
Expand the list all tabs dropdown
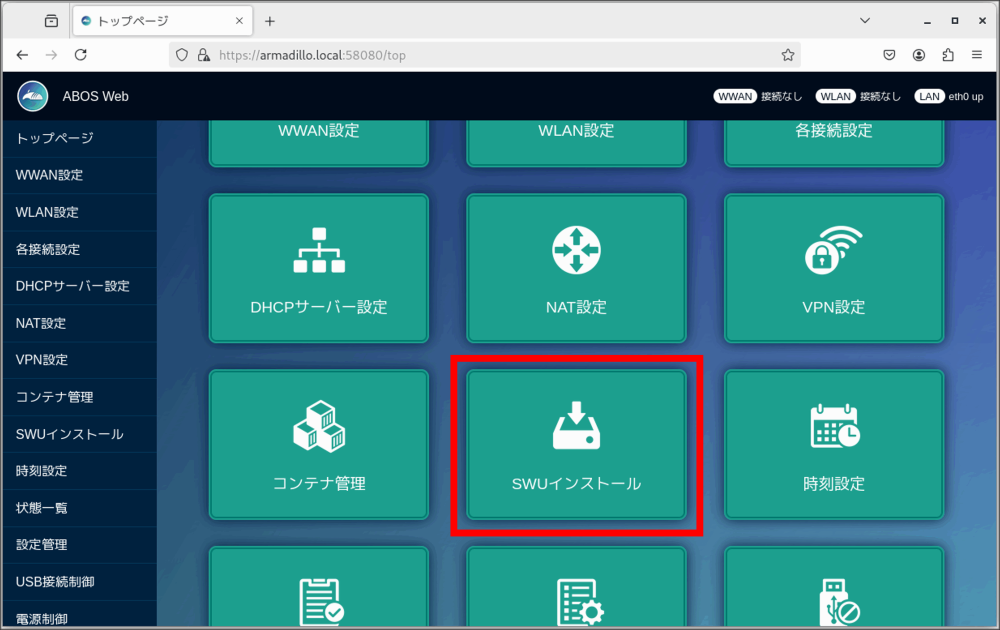click(865, 20)
